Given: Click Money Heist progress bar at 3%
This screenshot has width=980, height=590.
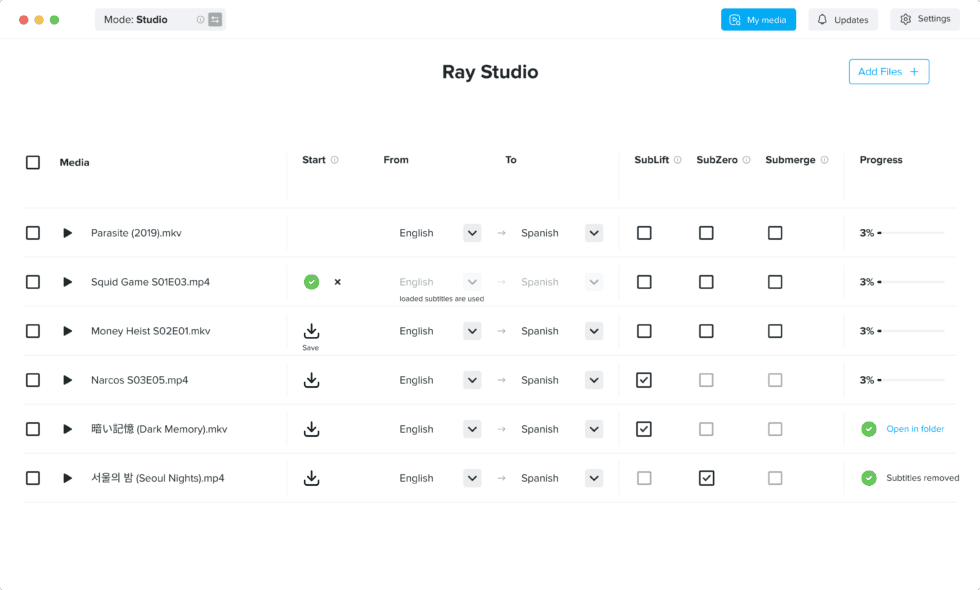Looking at the screenshot, I should click(911, 331).
